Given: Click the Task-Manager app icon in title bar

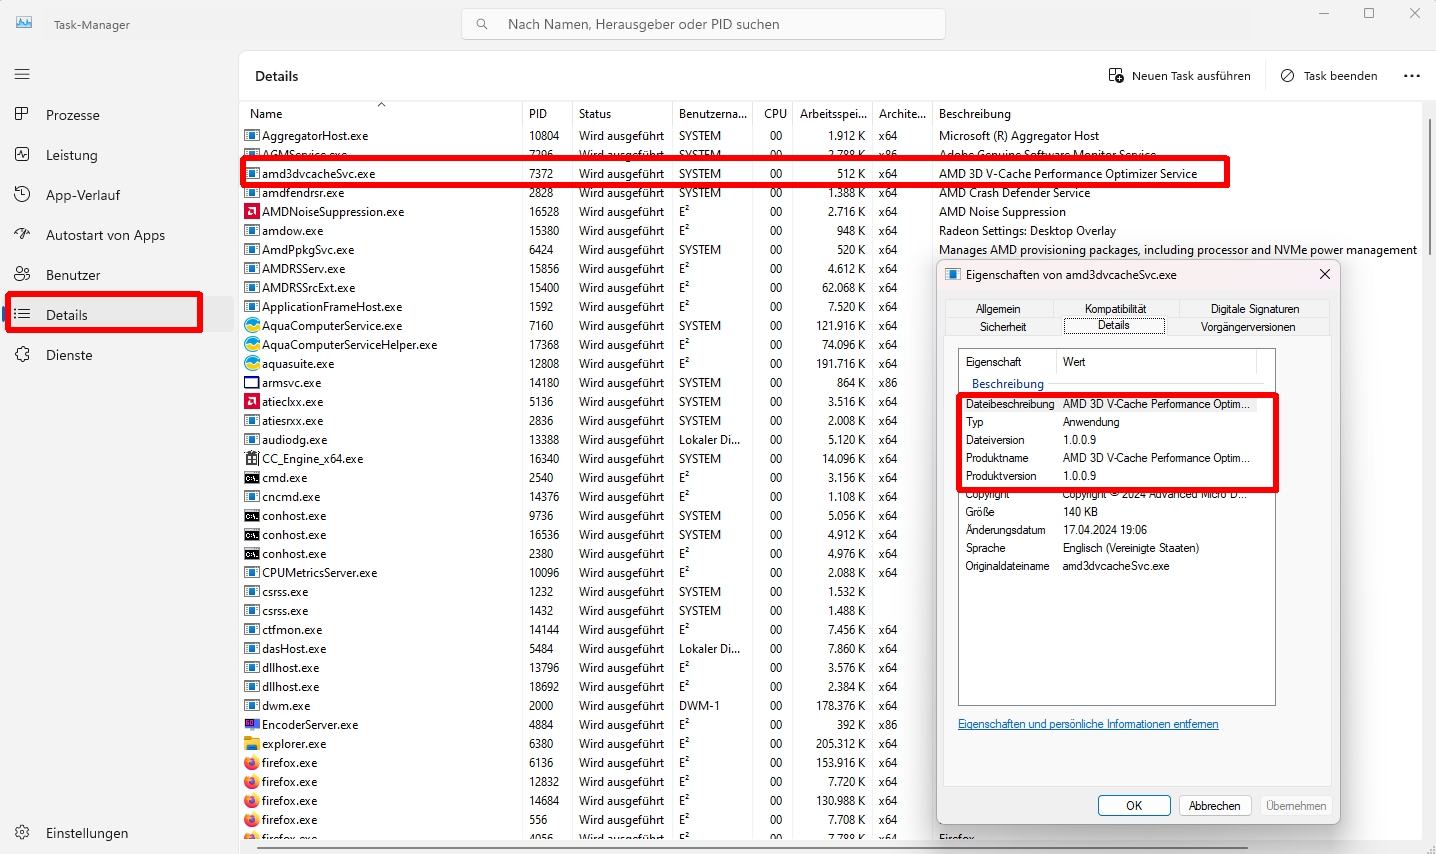Looking at the screenshot, I should click(x=22, y=23).
